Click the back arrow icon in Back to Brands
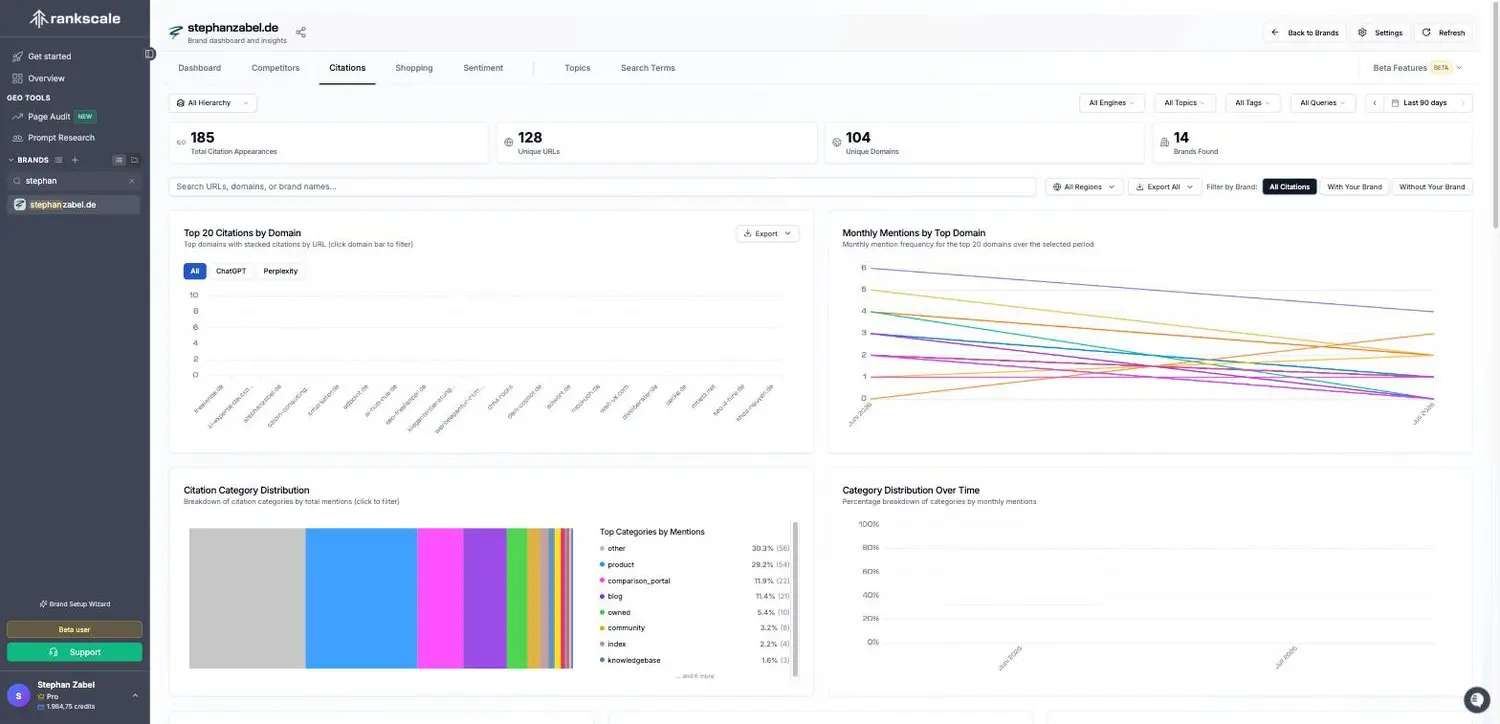This screenshot has width=1500, height=724. pyautogui.click(x=1275, y=33)
